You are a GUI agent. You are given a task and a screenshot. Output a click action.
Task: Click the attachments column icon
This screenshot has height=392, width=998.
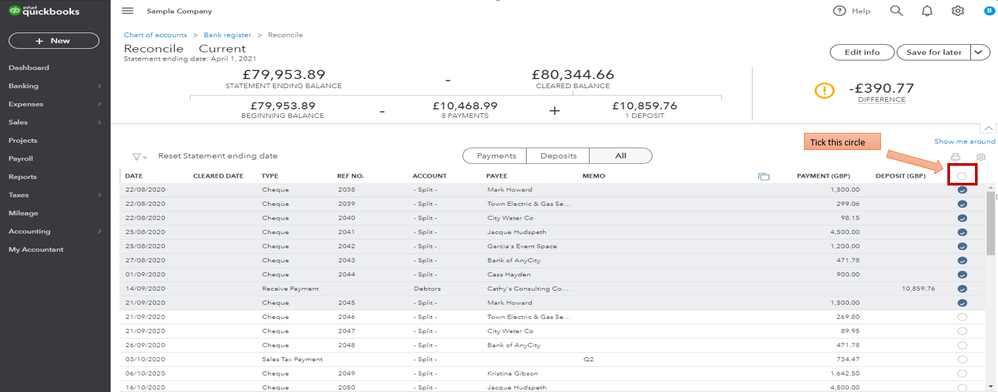click(764, 176)
